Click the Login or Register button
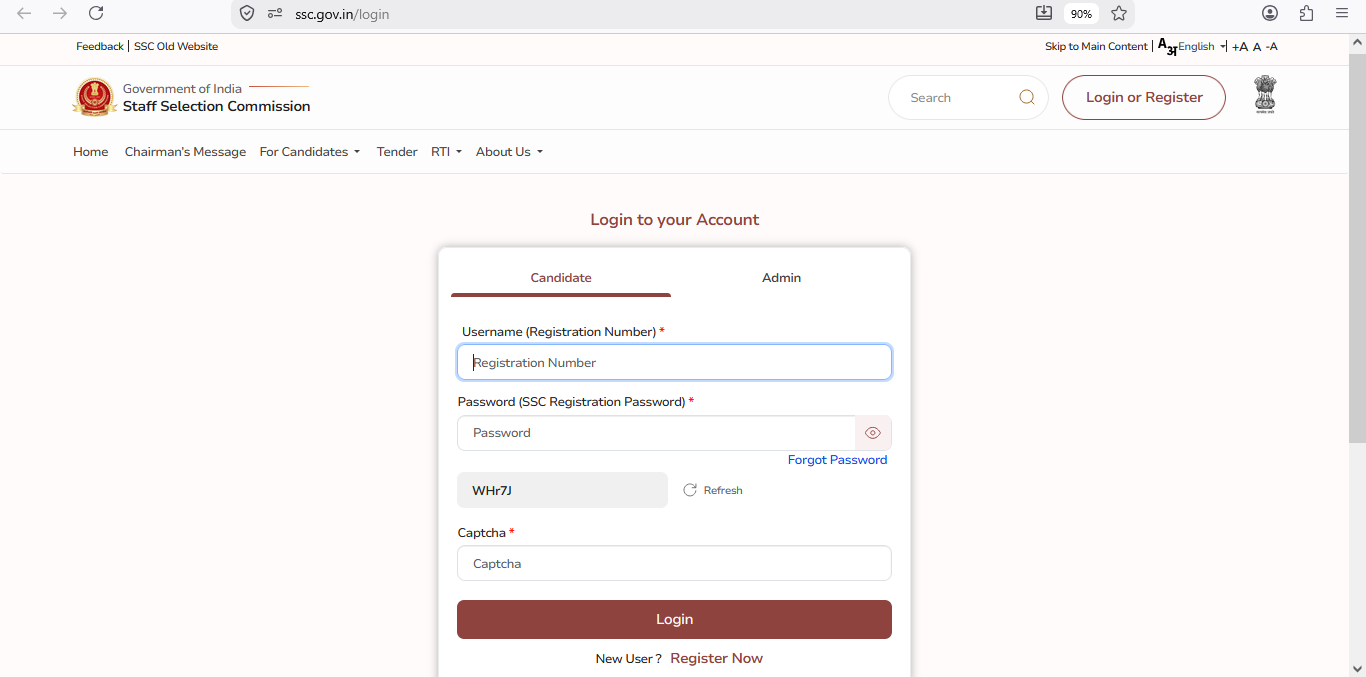This screenshot has width=1366, height=677. tap(1144, 97)
